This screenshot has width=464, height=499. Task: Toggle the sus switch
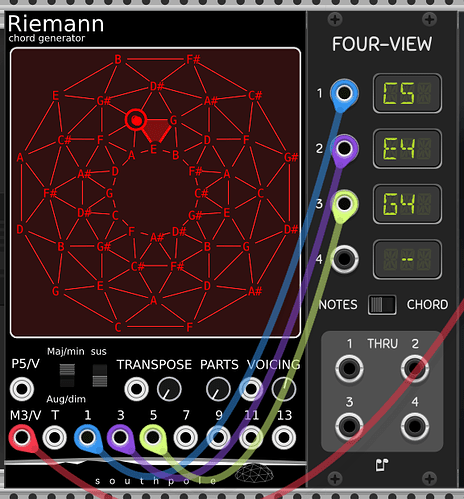tap(100, 375)
